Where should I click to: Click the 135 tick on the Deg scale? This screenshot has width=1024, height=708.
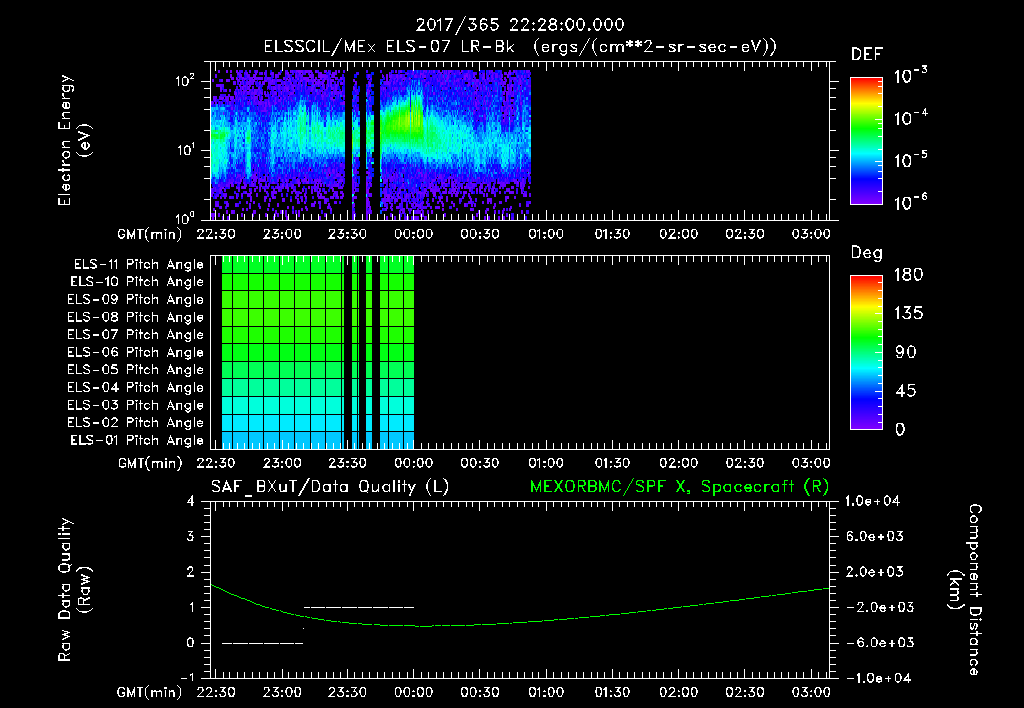908,314
